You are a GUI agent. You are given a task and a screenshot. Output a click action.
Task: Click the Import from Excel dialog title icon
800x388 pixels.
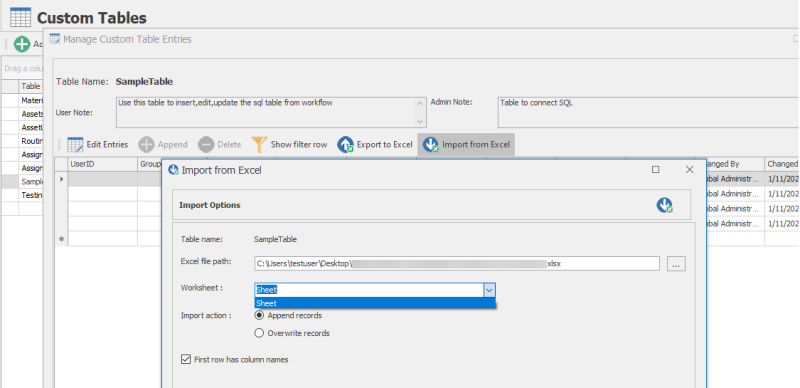coord(173,170)
